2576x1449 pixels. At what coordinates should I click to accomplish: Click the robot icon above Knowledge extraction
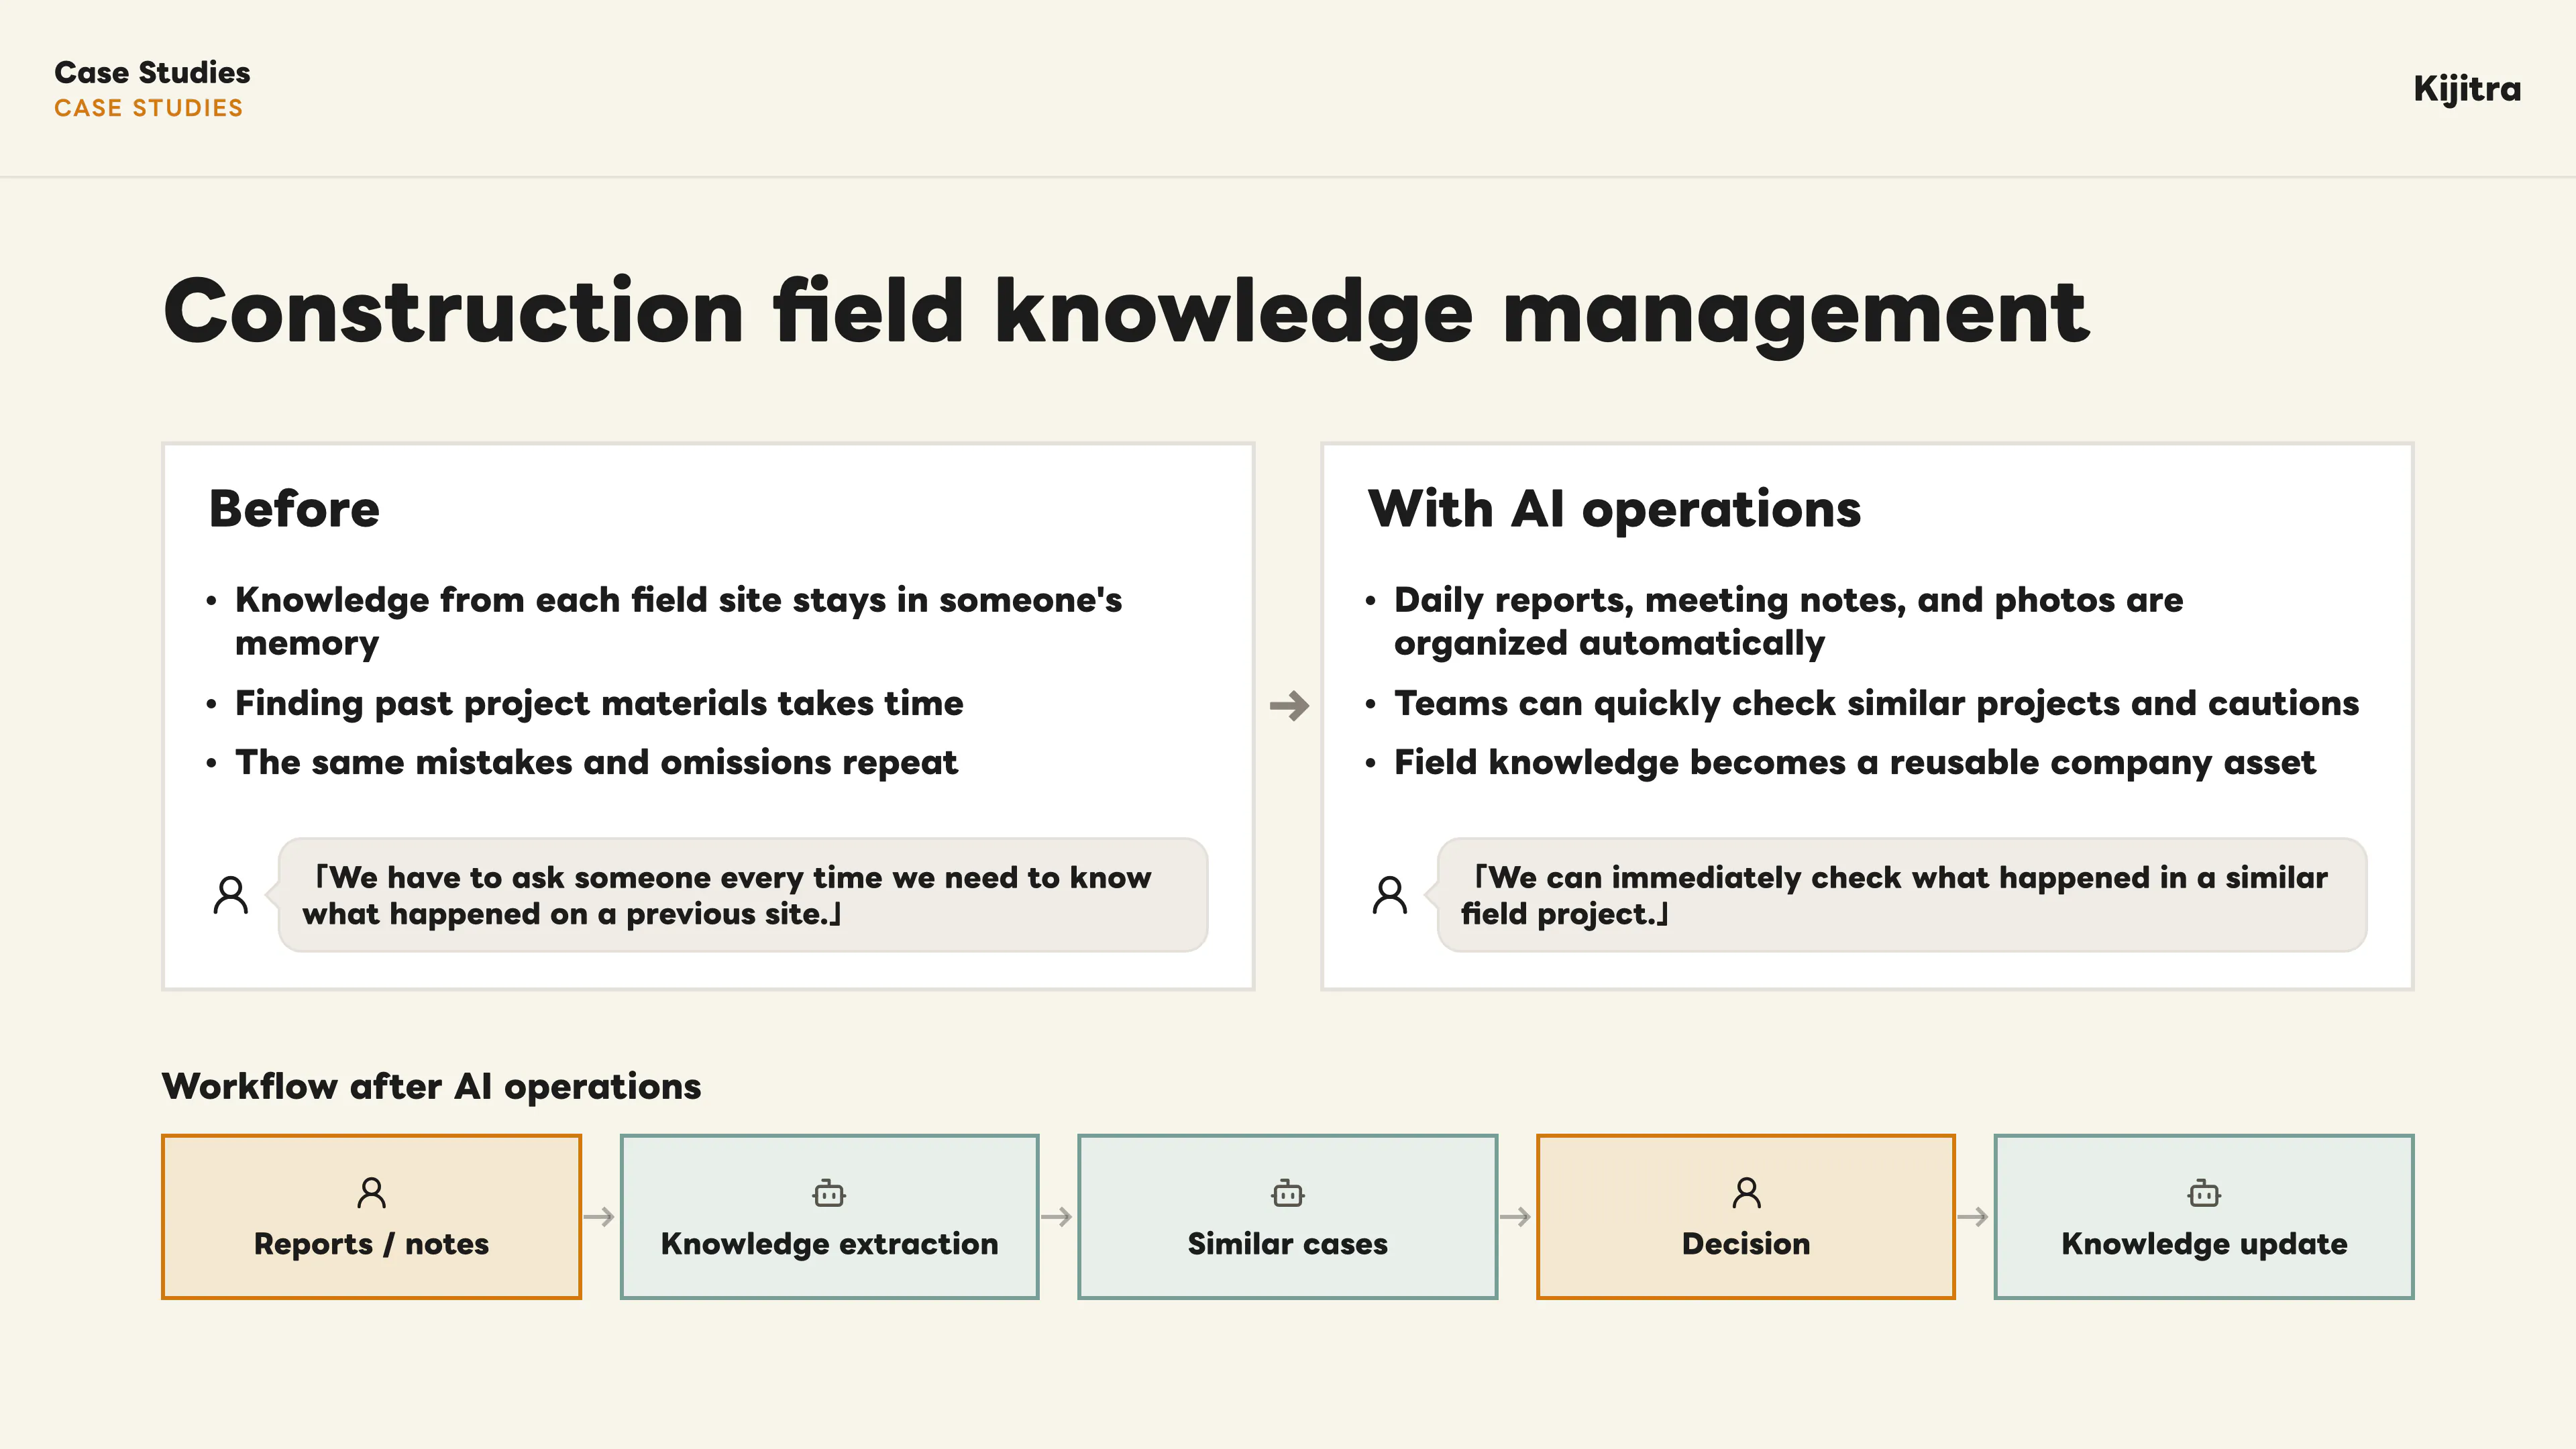[829, 1192]
